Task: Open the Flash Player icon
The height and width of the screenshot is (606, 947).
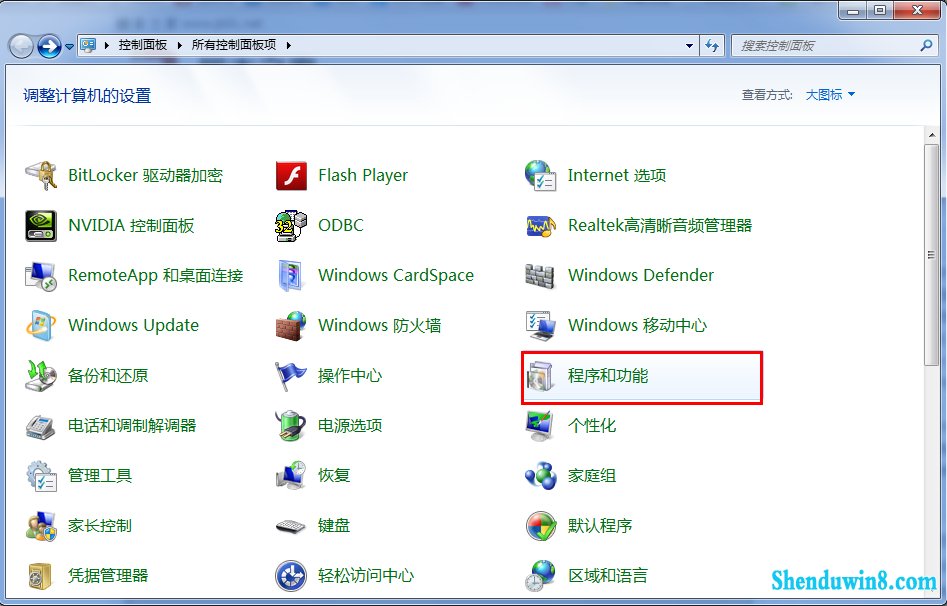Action: pos(291,175)
